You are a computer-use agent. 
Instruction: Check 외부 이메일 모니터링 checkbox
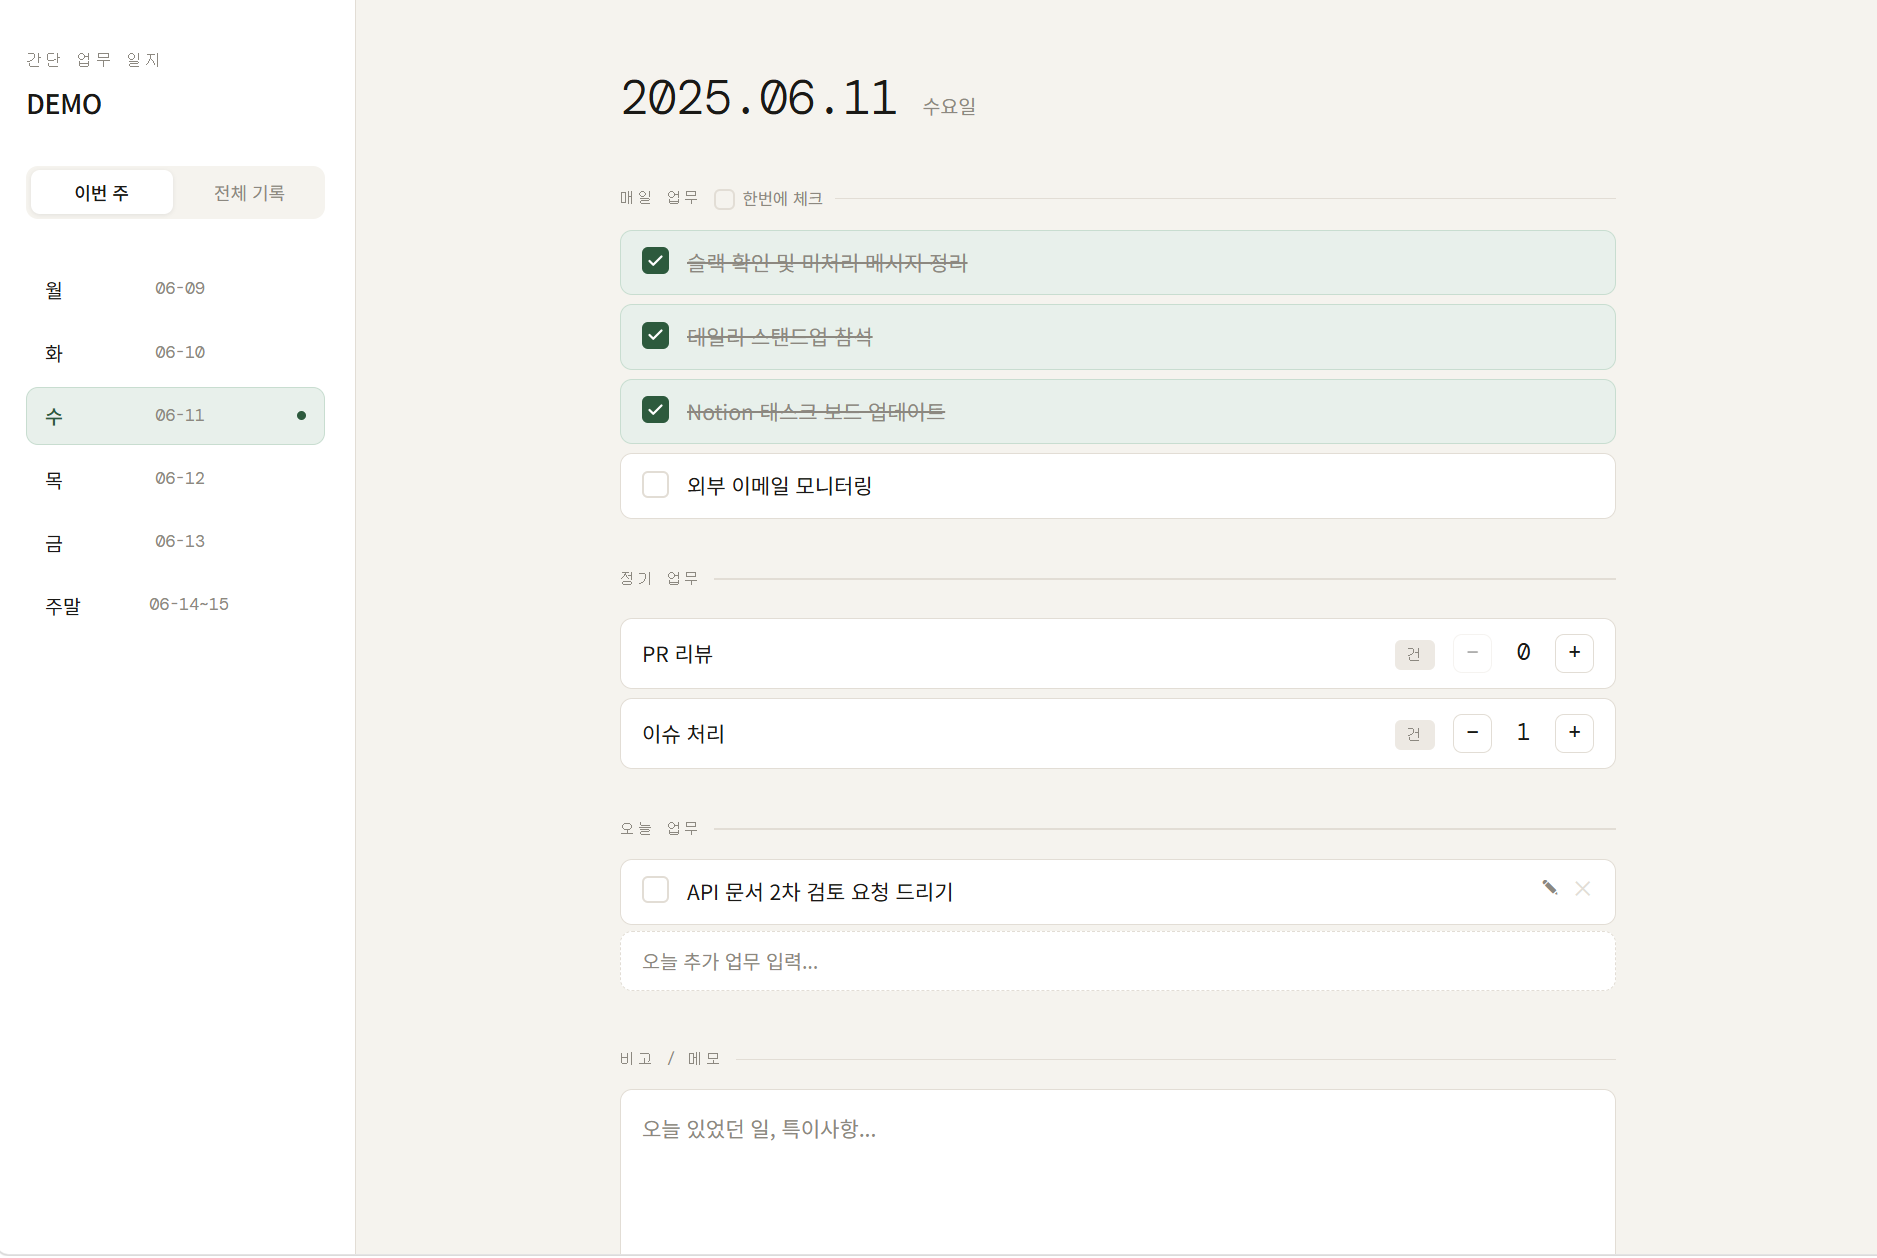click(x=655, y=485)
